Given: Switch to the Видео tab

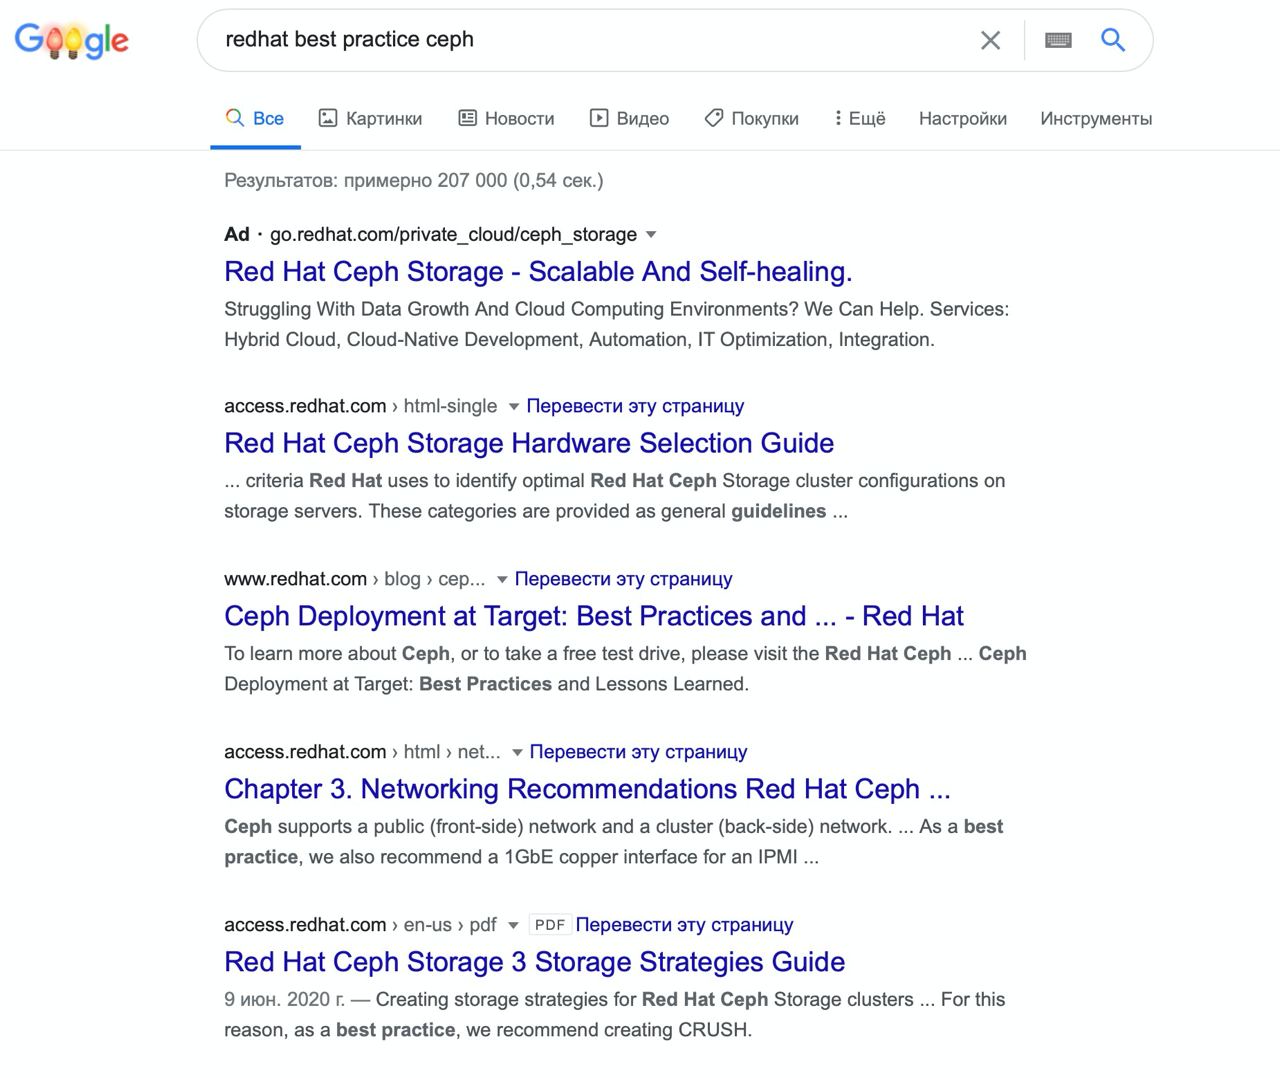Looking at the screenshot, I should pyautogui.click(x=629, y=118).
